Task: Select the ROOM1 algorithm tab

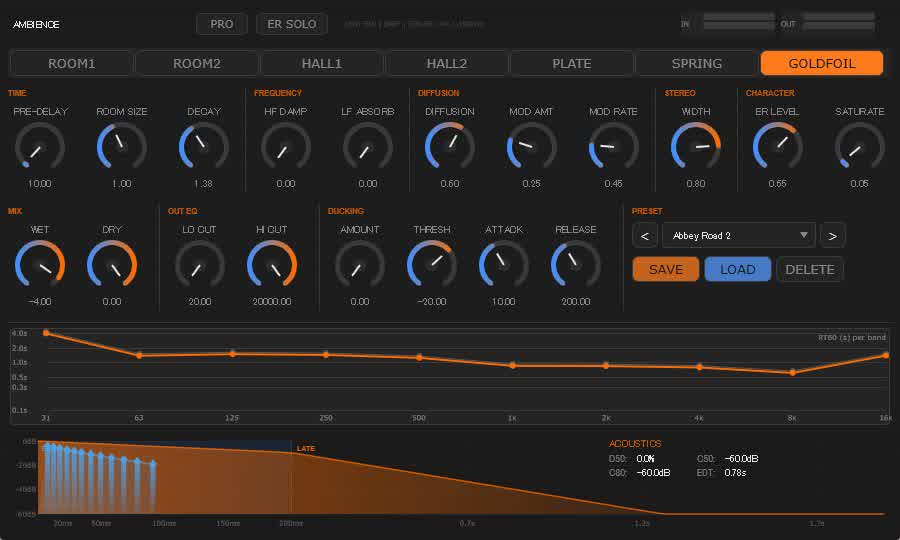Action: [71, 63]
